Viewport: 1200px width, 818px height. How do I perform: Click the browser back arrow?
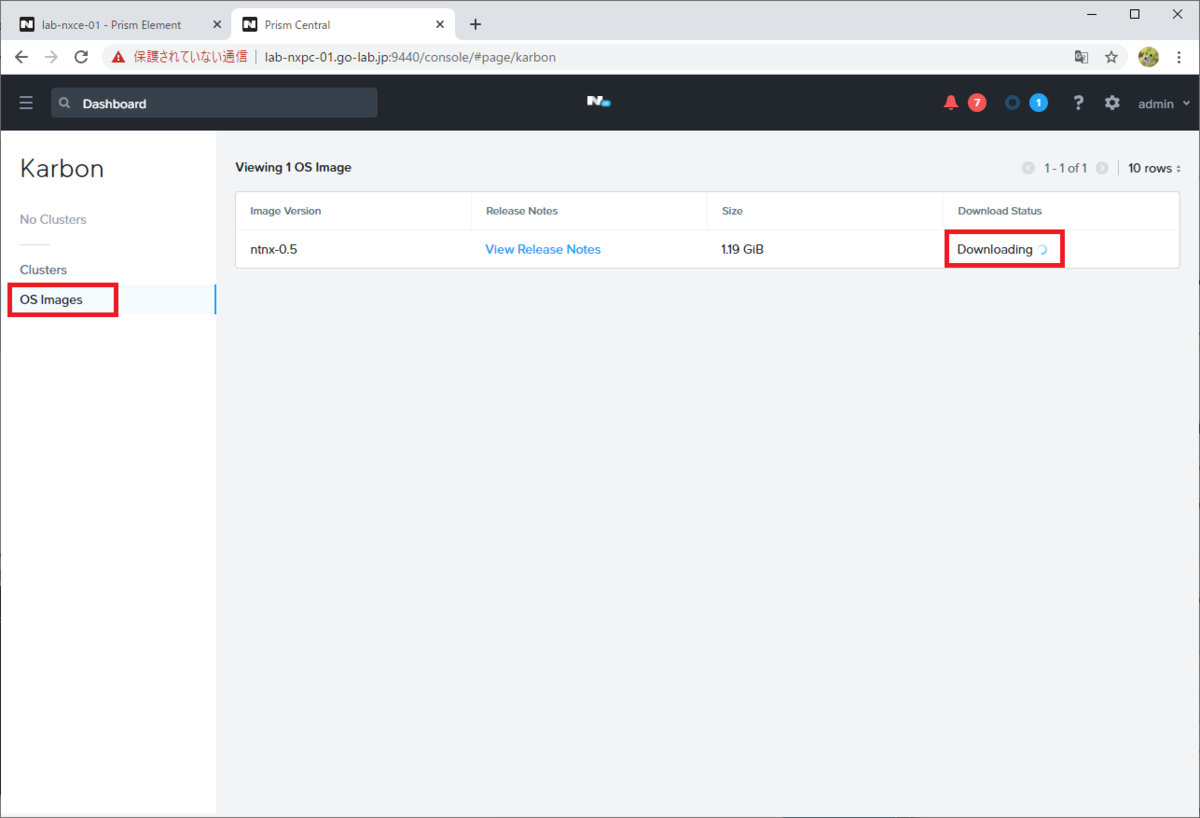pyautogui.click(x=22, y=57)
